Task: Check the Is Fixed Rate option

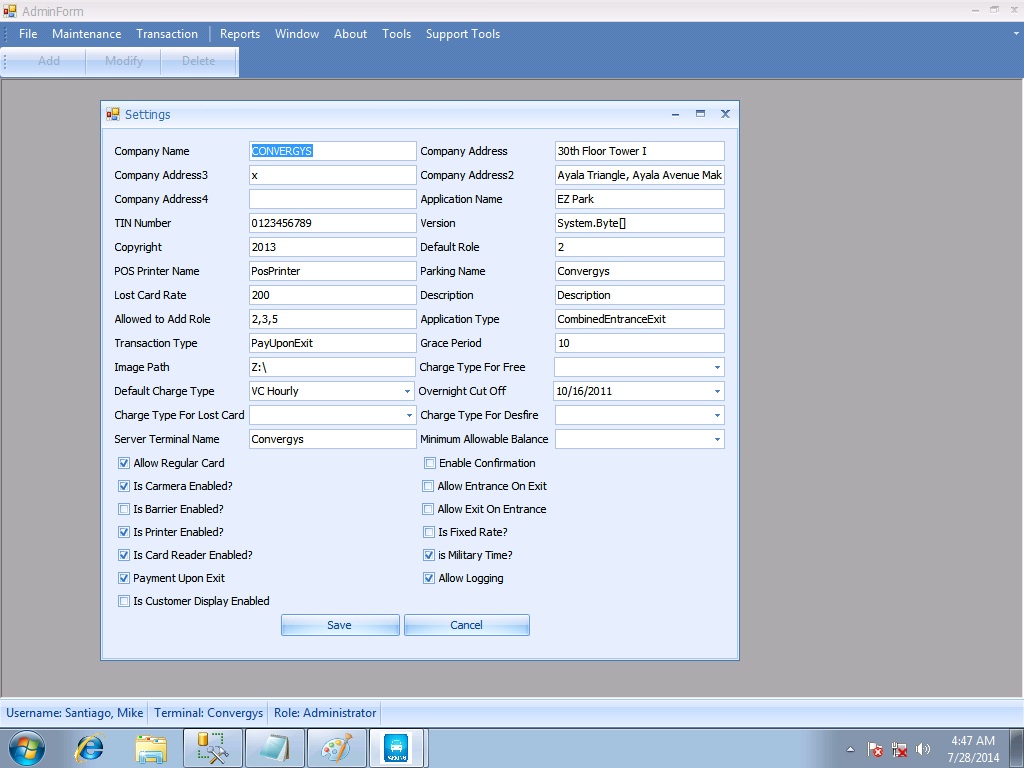Action: pyautogui.click(x=429, y=532)
